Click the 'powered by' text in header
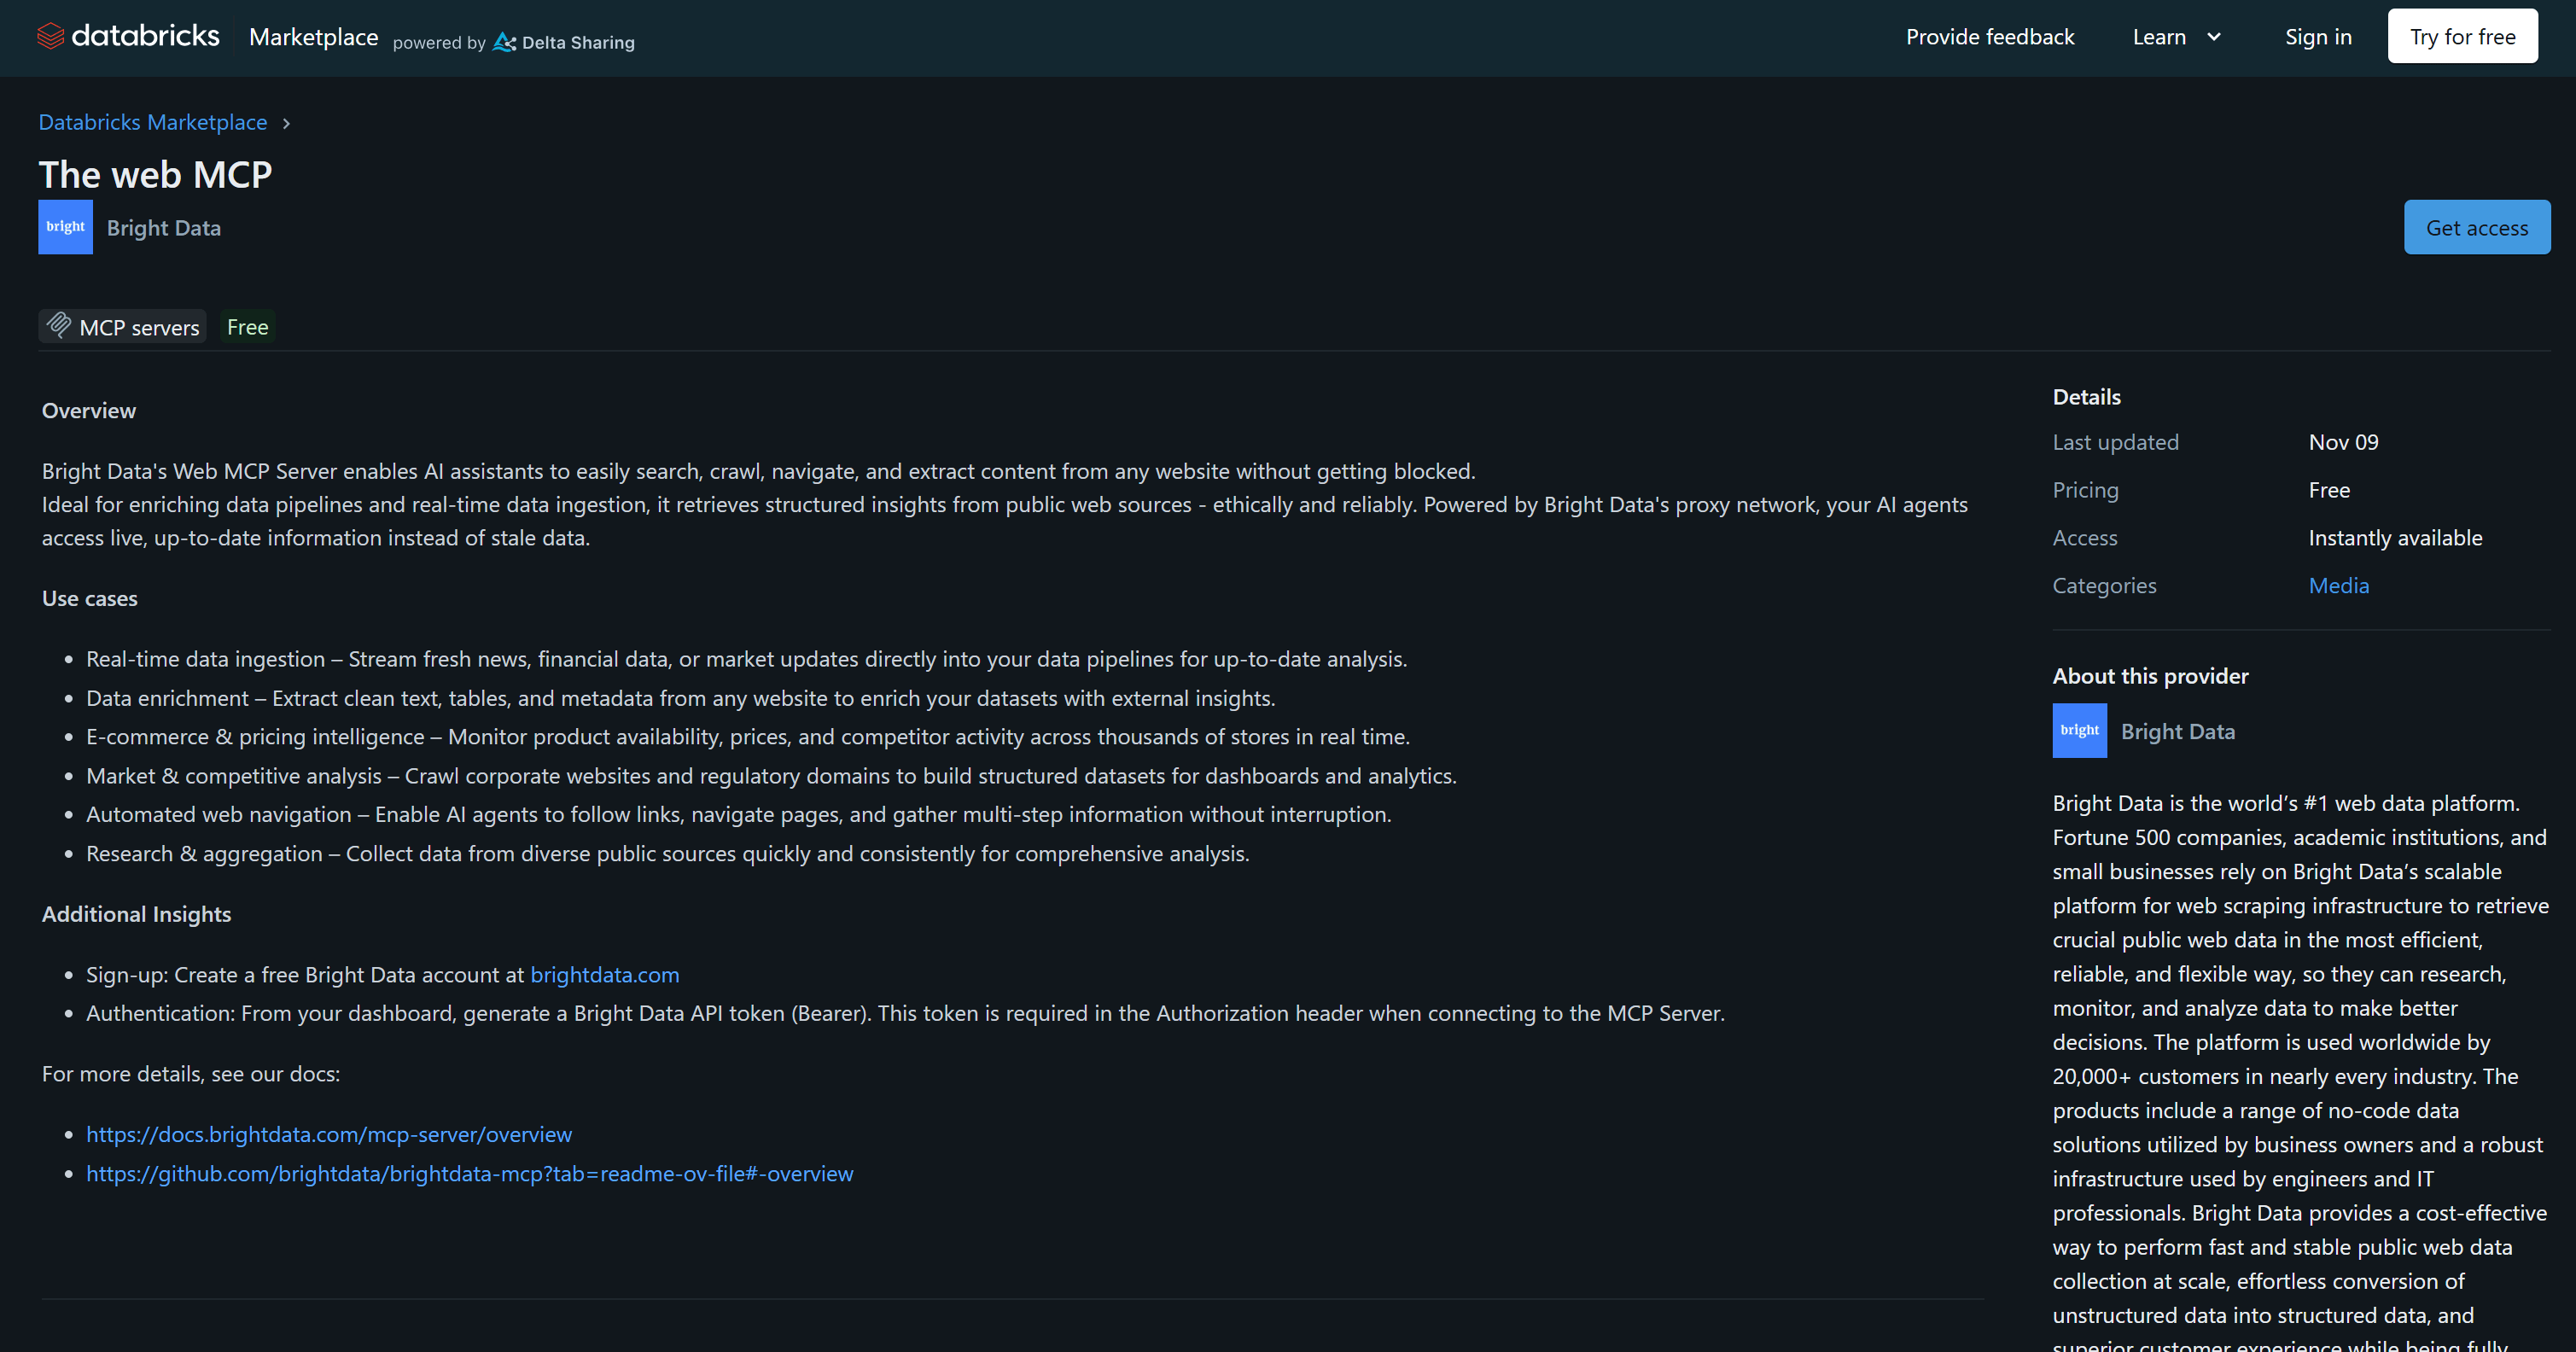This screenshot has height=1352, width=2576. coord(438,43)
